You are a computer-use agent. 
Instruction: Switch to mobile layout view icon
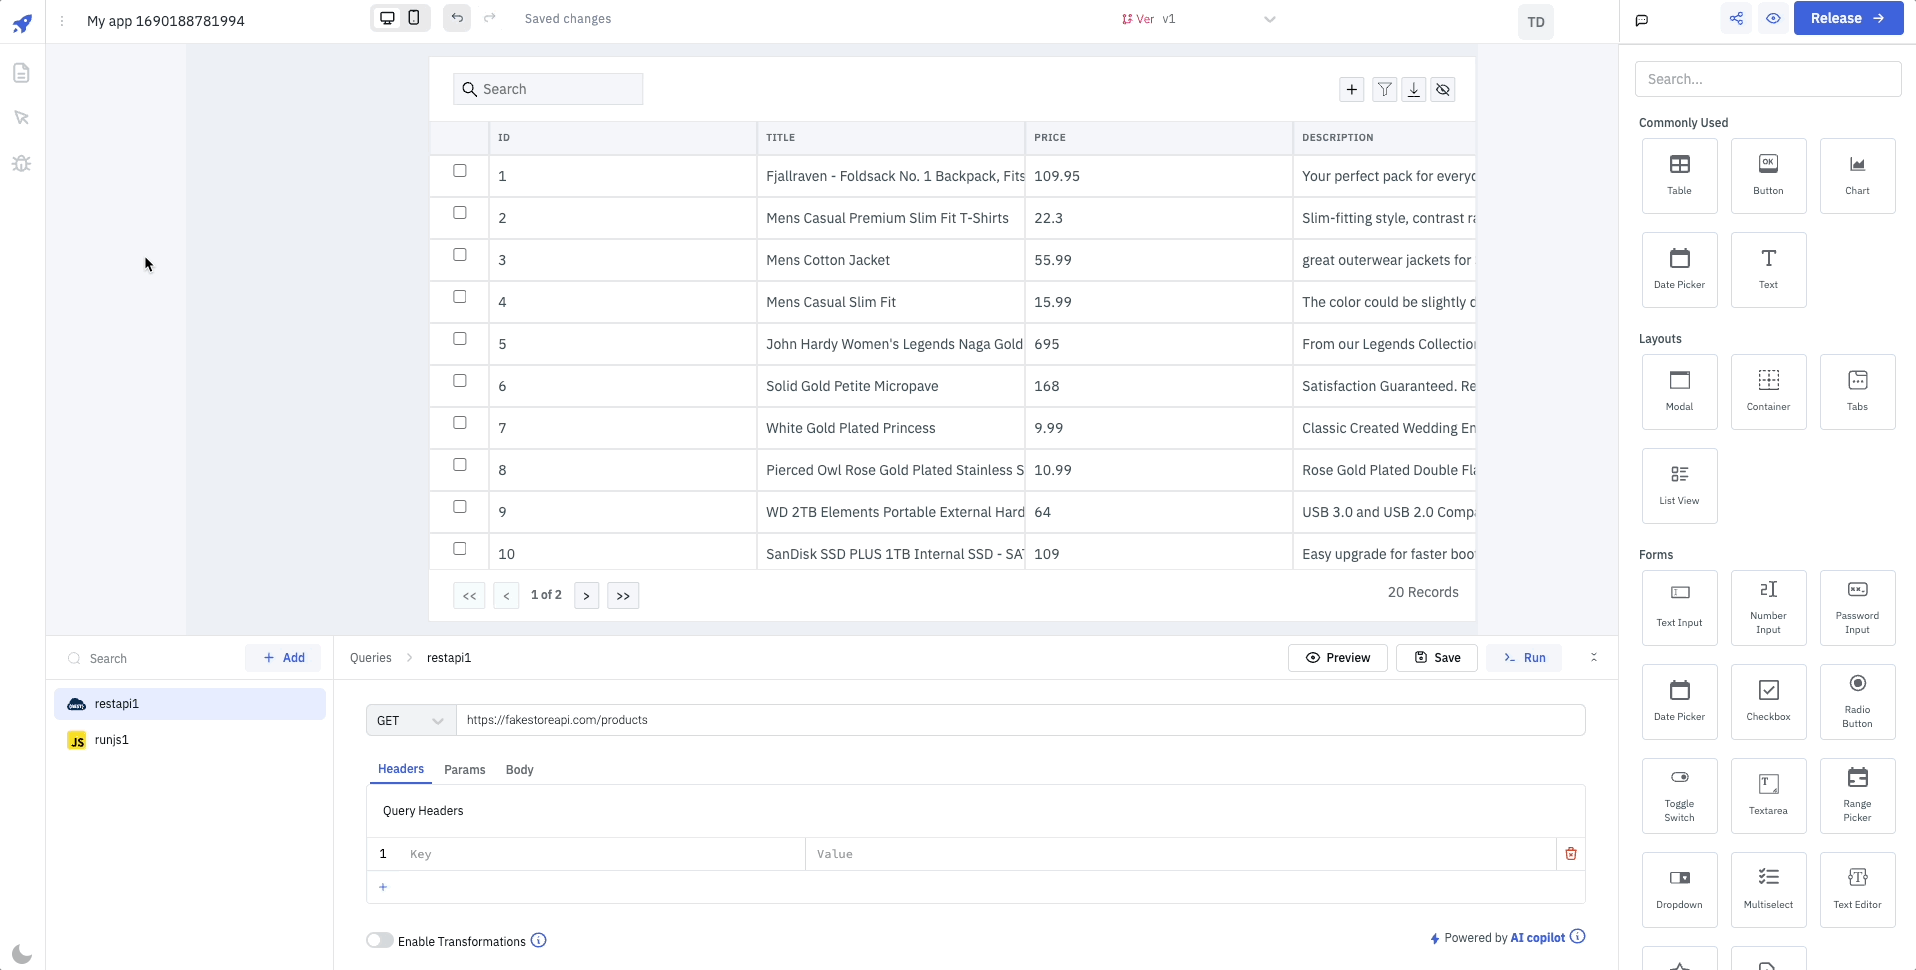(x=414, y=18)
